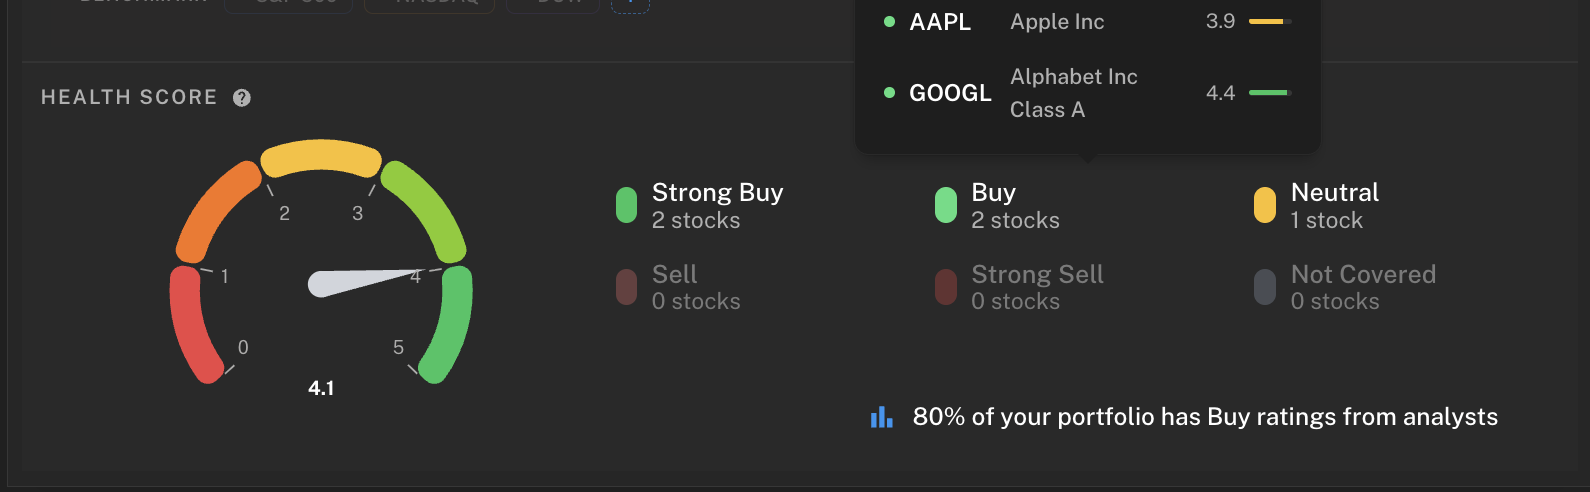The height and width of the screenshot is (492, 1590).
Task: Click the red gauge segment
Action: [x=192, y=325]
